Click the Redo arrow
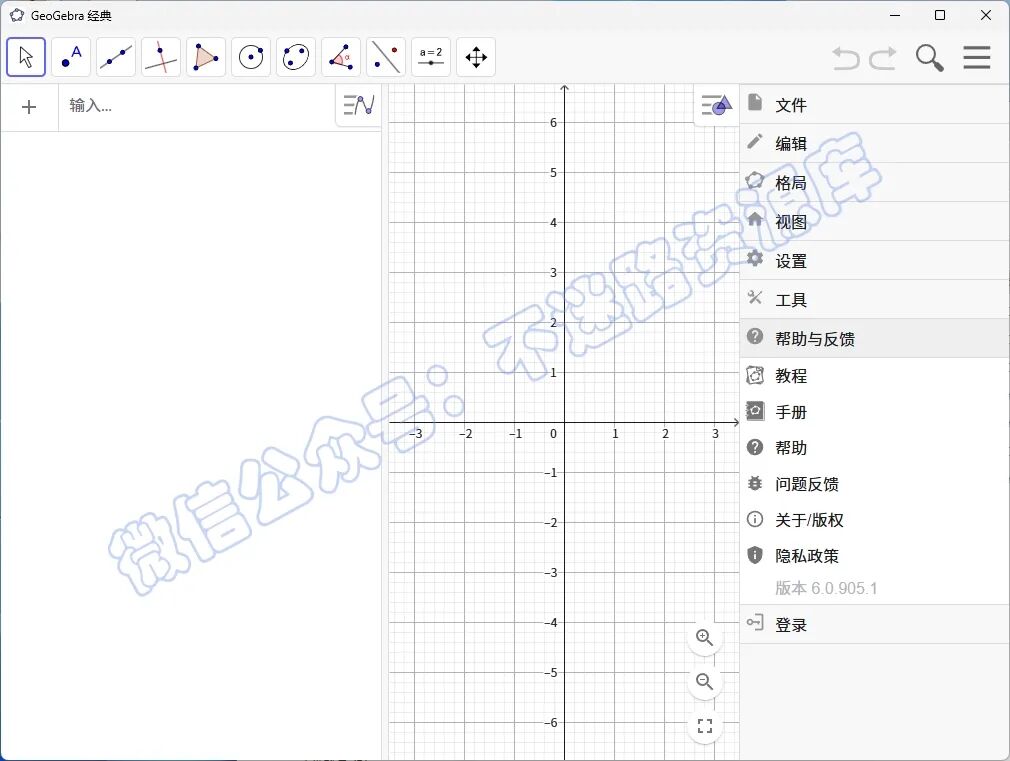 883,58
